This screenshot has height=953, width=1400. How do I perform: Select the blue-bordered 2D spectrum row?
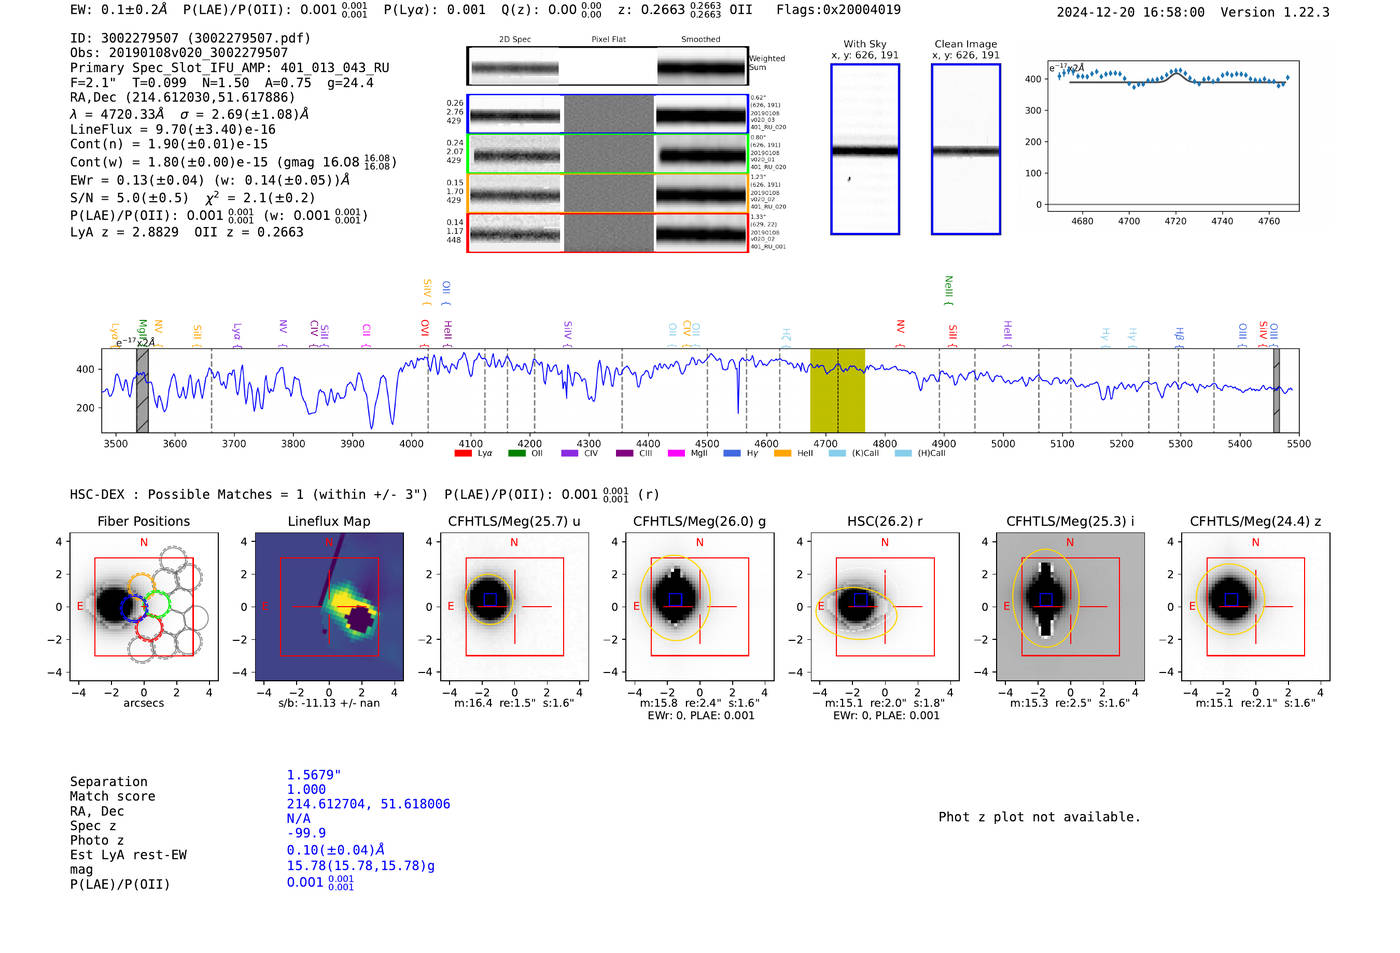click(x=608, y=114)
